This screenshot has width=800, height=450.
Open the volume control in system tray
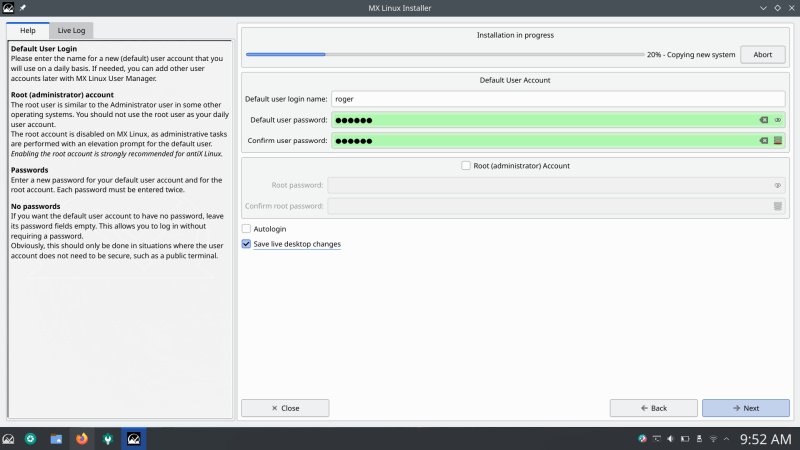pyautogui.click(x=671, y=439)
